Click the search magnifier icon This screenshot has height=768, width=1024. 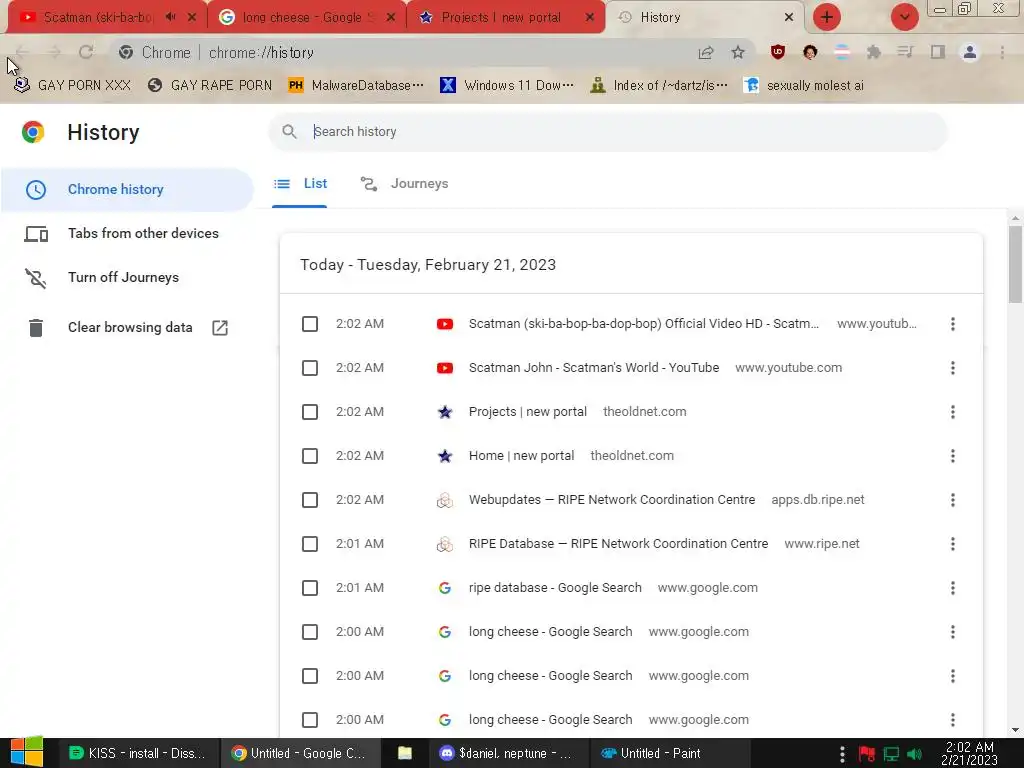click(x=289, y=131)
